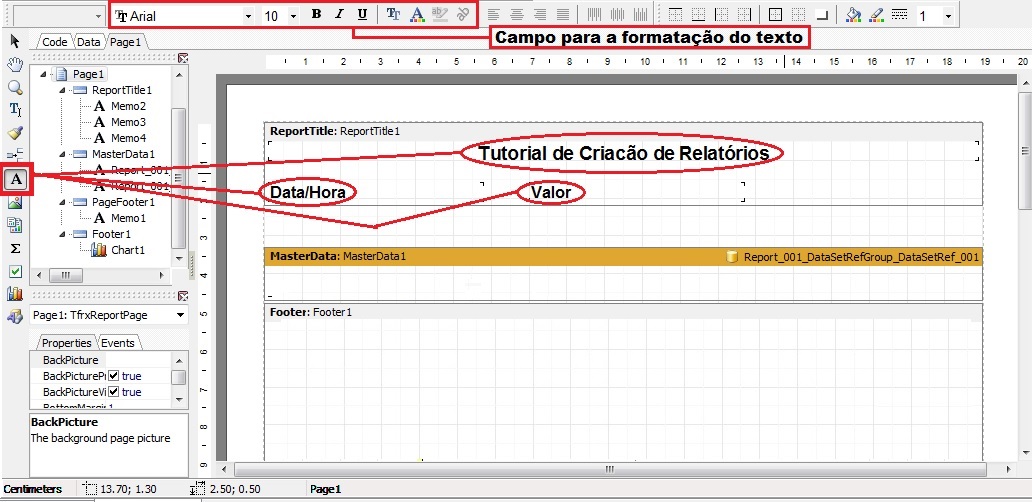Select the BackPicture property row
The height and width of the screenshot is (502, 1032).
click(x=103, y=360)
